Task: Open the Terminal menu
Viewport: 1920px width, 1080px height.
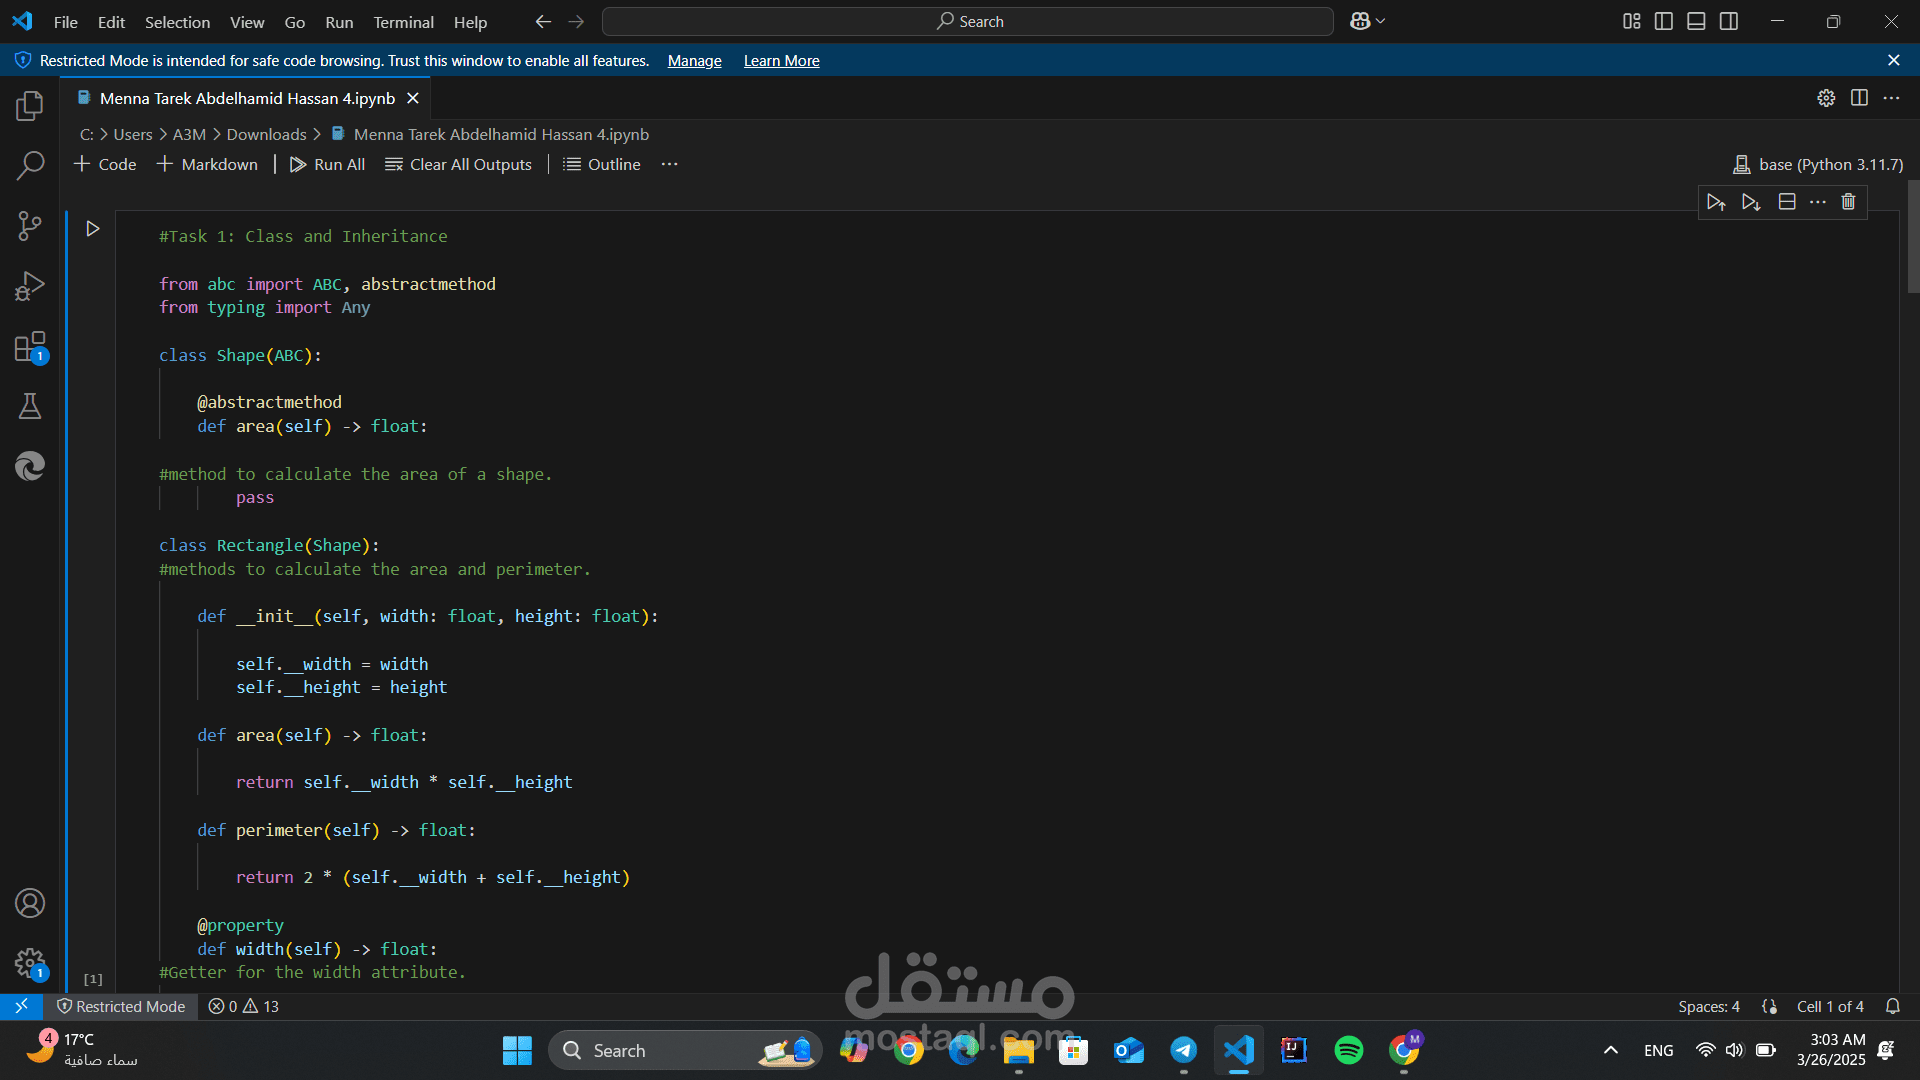Action: pos(403,22)
